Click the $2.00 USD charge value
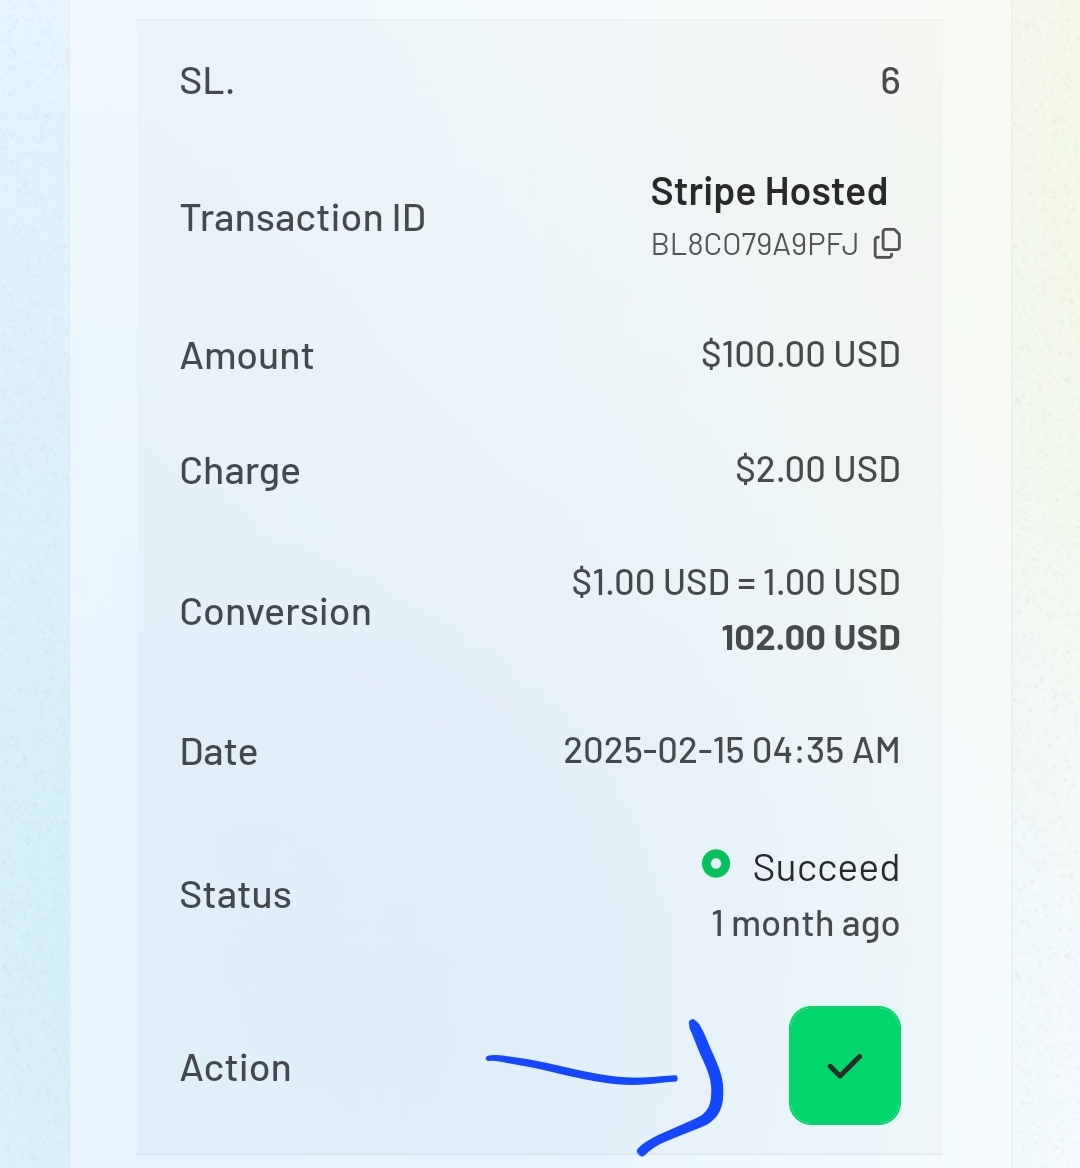This screenshot has height=1168, width=1080. [x=818, y=469]
